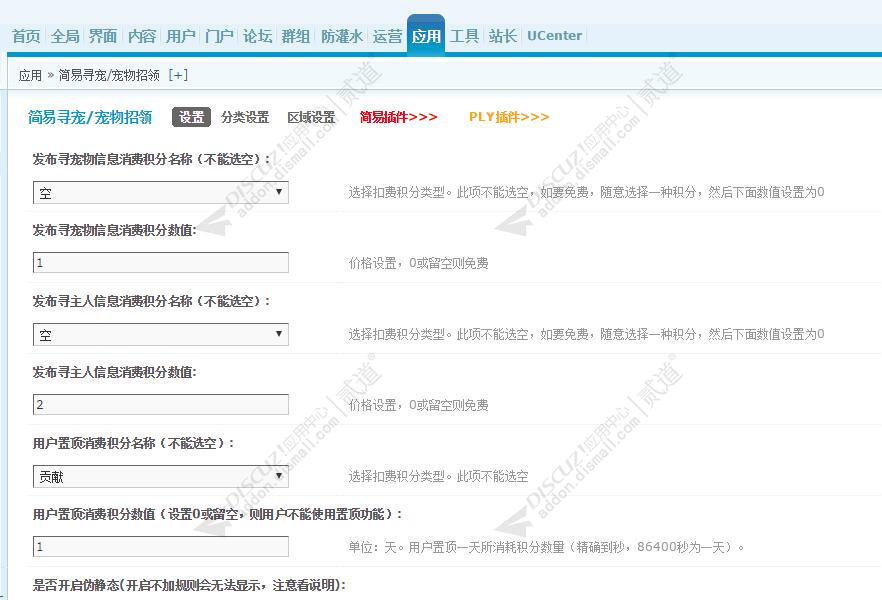Image resolution: width=882 pixels, height=600 pixels.
Task: Go to the 内容 navigation item
Action: point(142,36)
